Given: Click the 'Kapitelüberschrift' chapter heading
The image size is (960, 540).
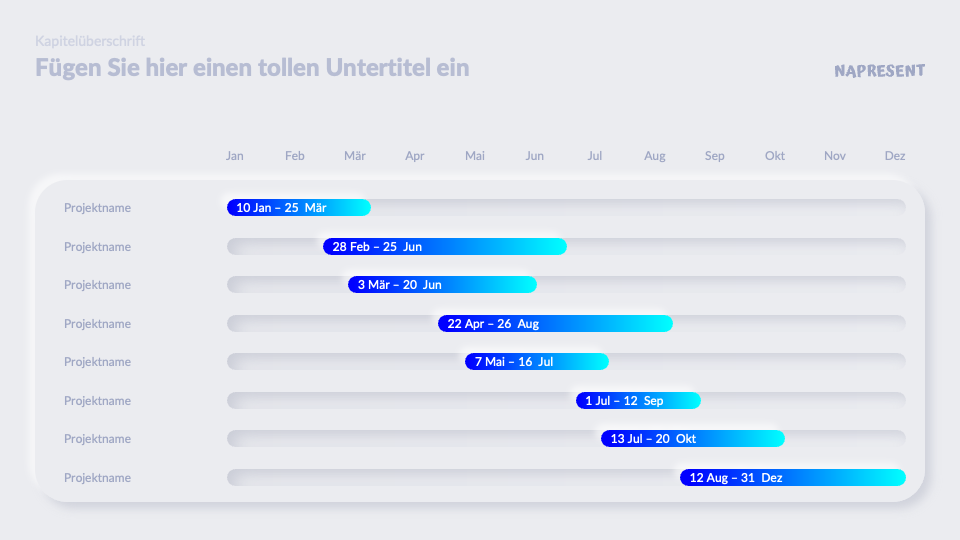Looking at the screenshot, I should point(90,41).
